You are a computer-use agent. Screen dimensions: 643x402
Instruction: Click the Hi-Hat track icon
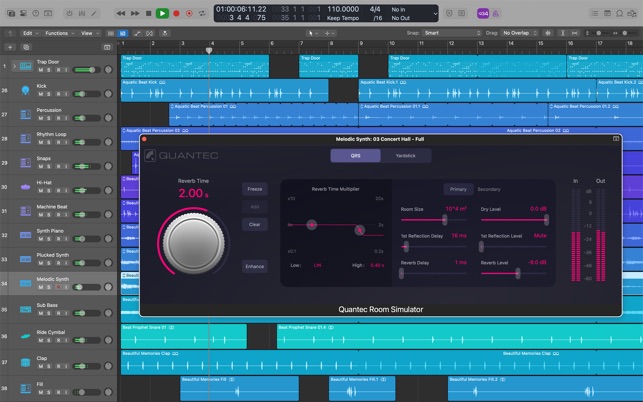pos(23,187)
